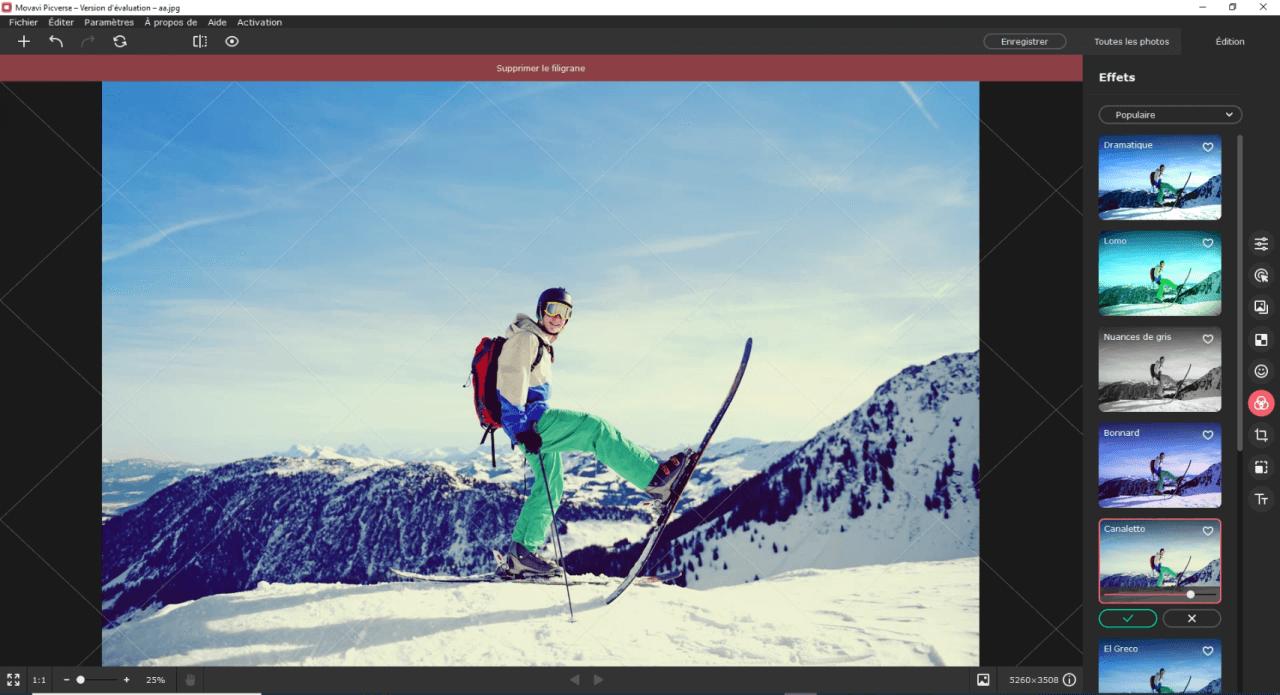Favorite the Lomo effect

(x=1207, y=243)
